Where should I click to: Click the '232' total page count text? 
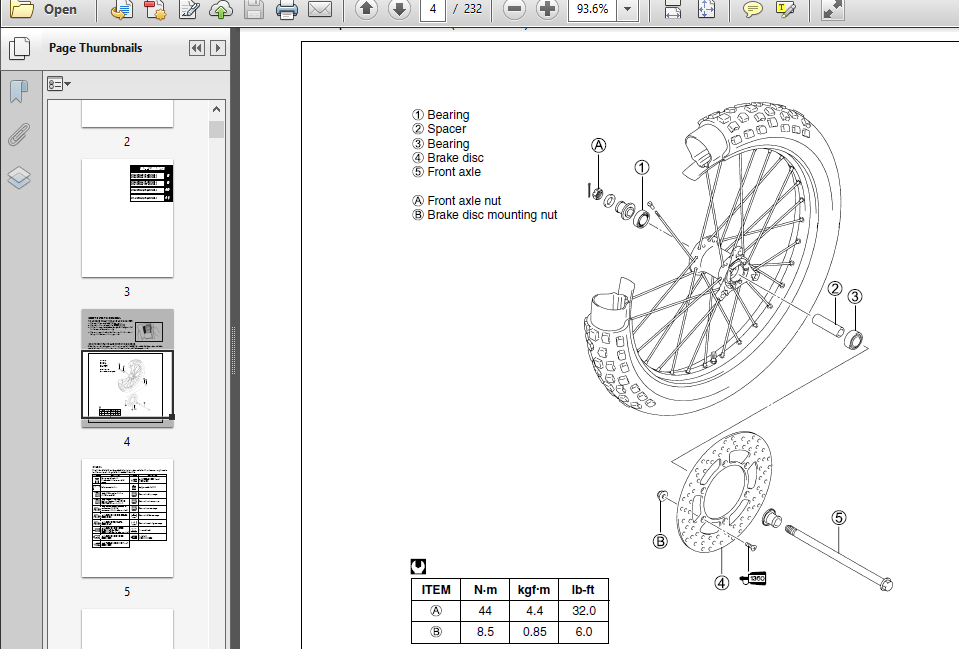(x=473, y=9)
